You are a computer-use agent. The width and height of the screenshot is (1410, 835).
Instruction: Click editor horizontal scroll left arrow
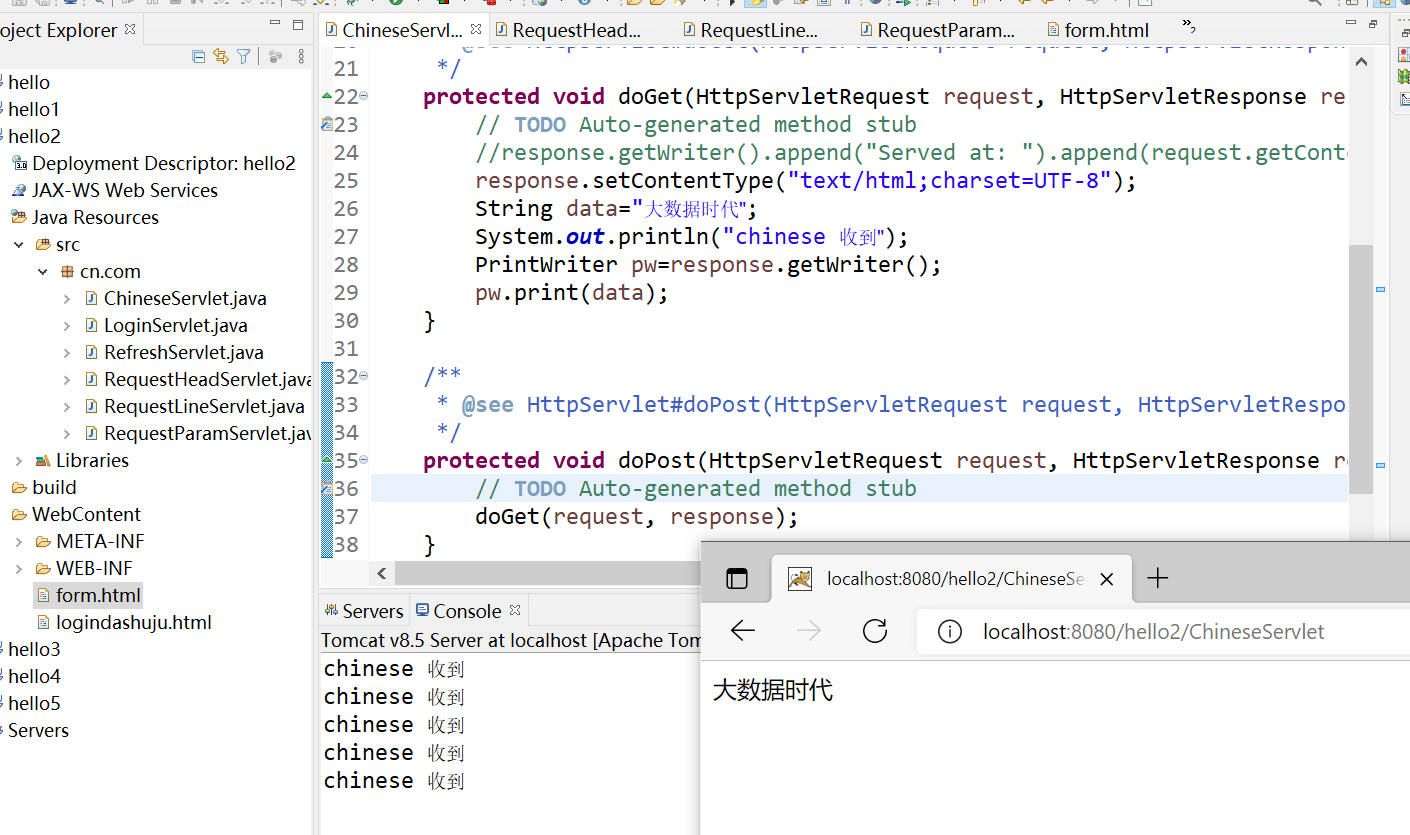(x=381, y=573)
